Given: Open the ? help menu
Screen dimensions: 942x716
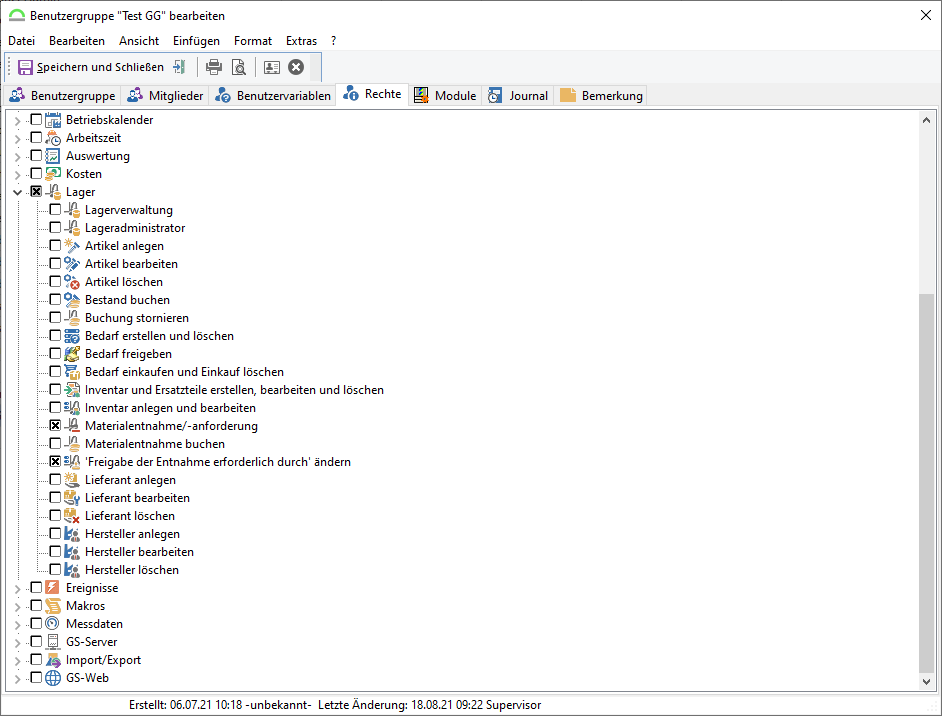Looking at the screenshot, I should (x=333, y=41).
